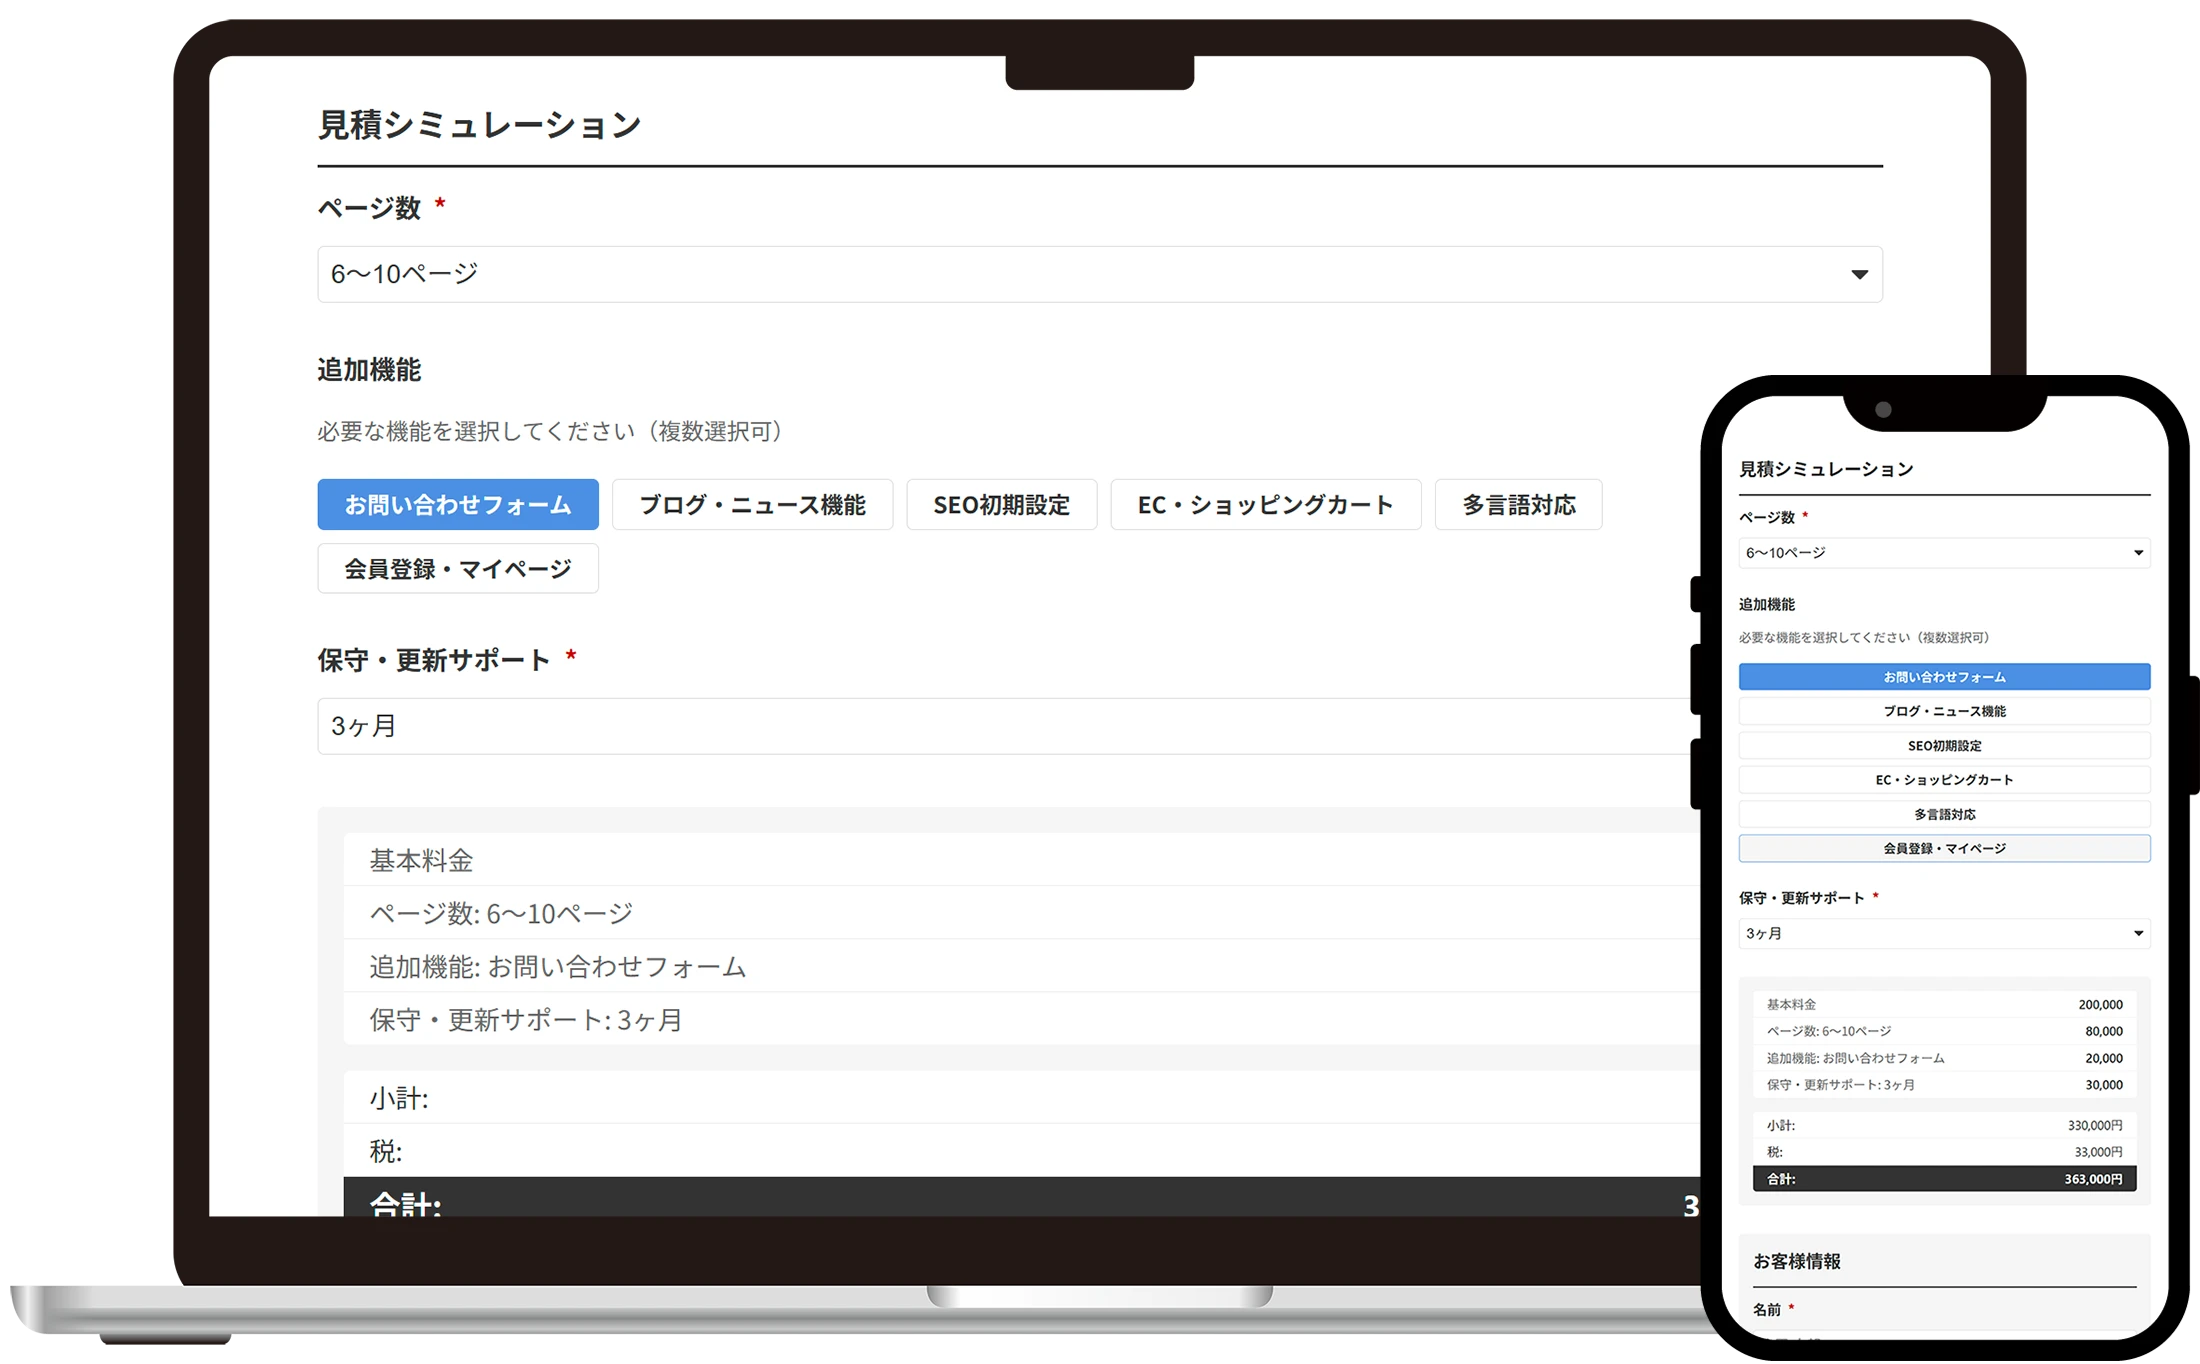Click the laptop page-count dropdown arrow
The image size is (2200, 1364).
[x=1859, y=275]
